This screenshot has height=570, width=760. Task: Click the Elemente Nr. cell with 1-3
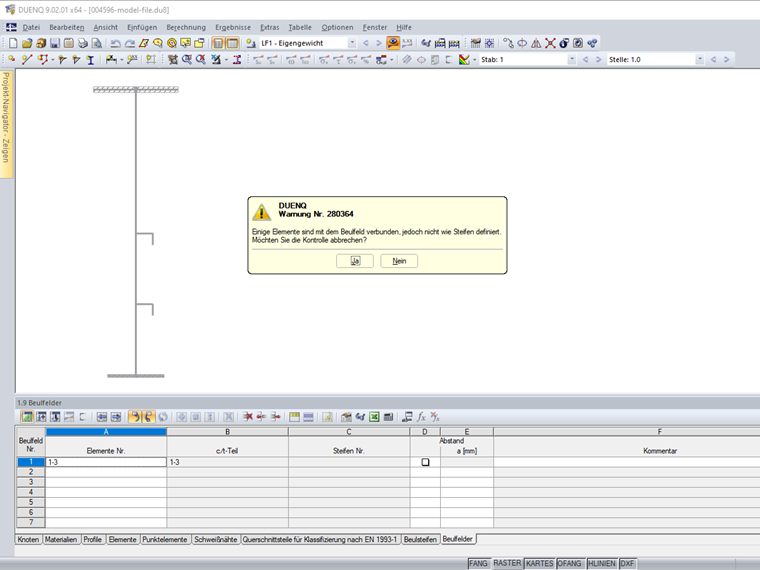[x=106, y=462]
